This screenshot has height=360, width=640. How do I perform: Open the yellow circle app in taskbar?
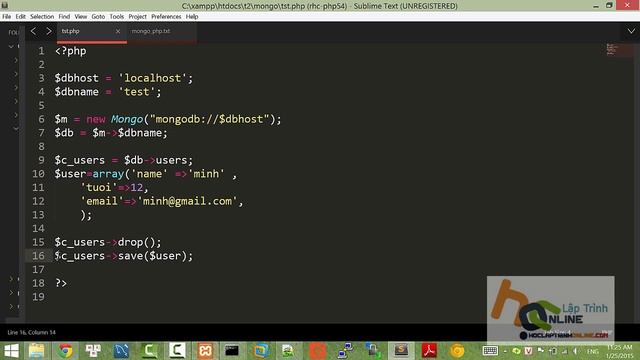(x=457, y=351)
